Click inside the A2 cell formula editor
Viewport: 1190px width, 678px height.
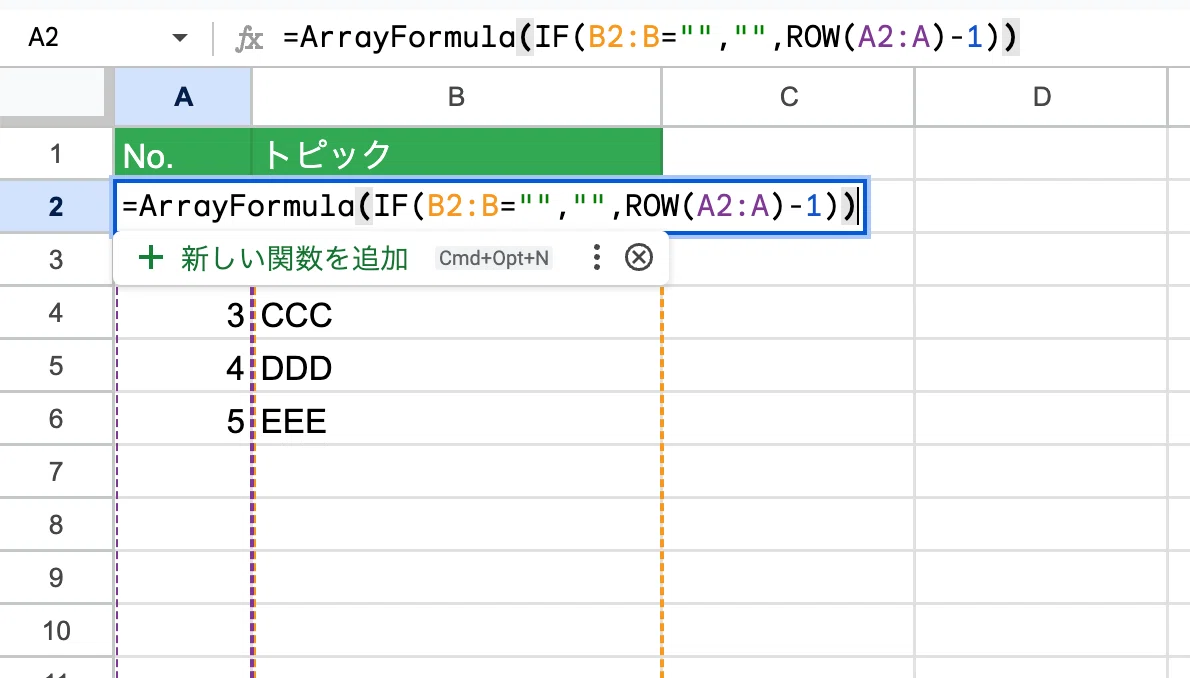point(490,207)
